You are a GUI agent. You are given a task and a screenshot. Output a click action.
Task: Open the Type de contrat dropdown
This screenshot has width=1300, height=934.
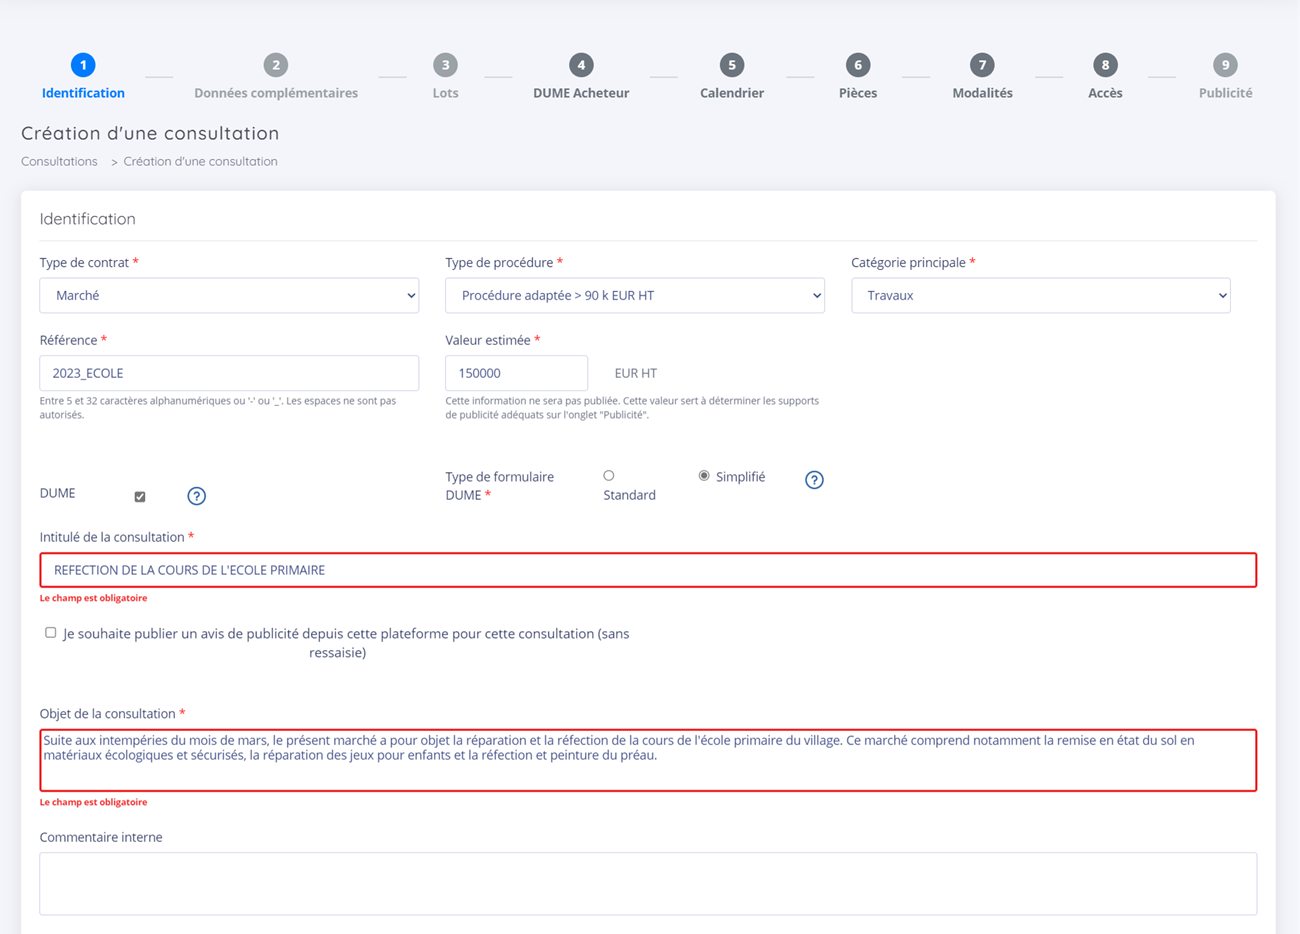(229, 296)
